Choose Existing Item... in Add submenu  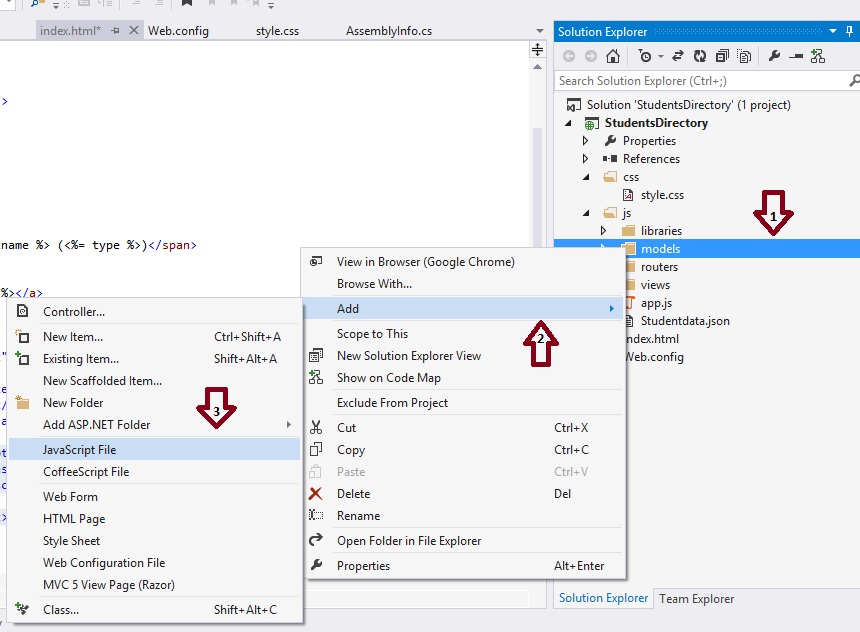coord(155,359)
